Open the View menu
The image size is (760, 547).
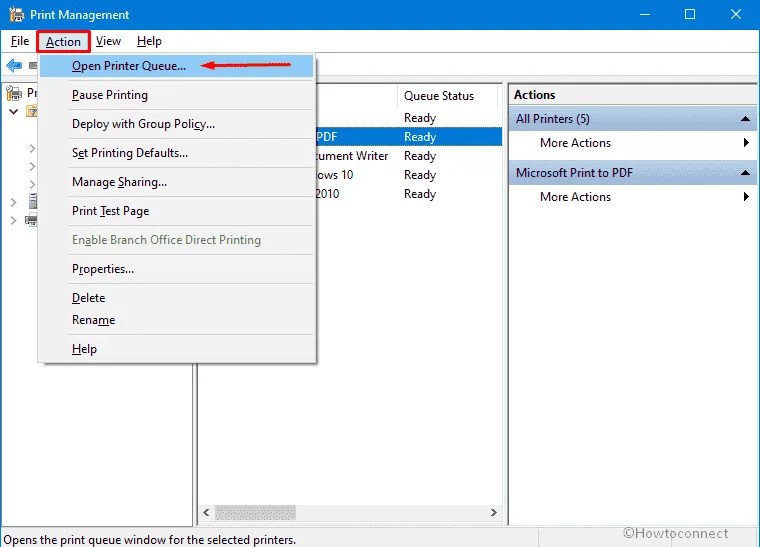point(108,41)
